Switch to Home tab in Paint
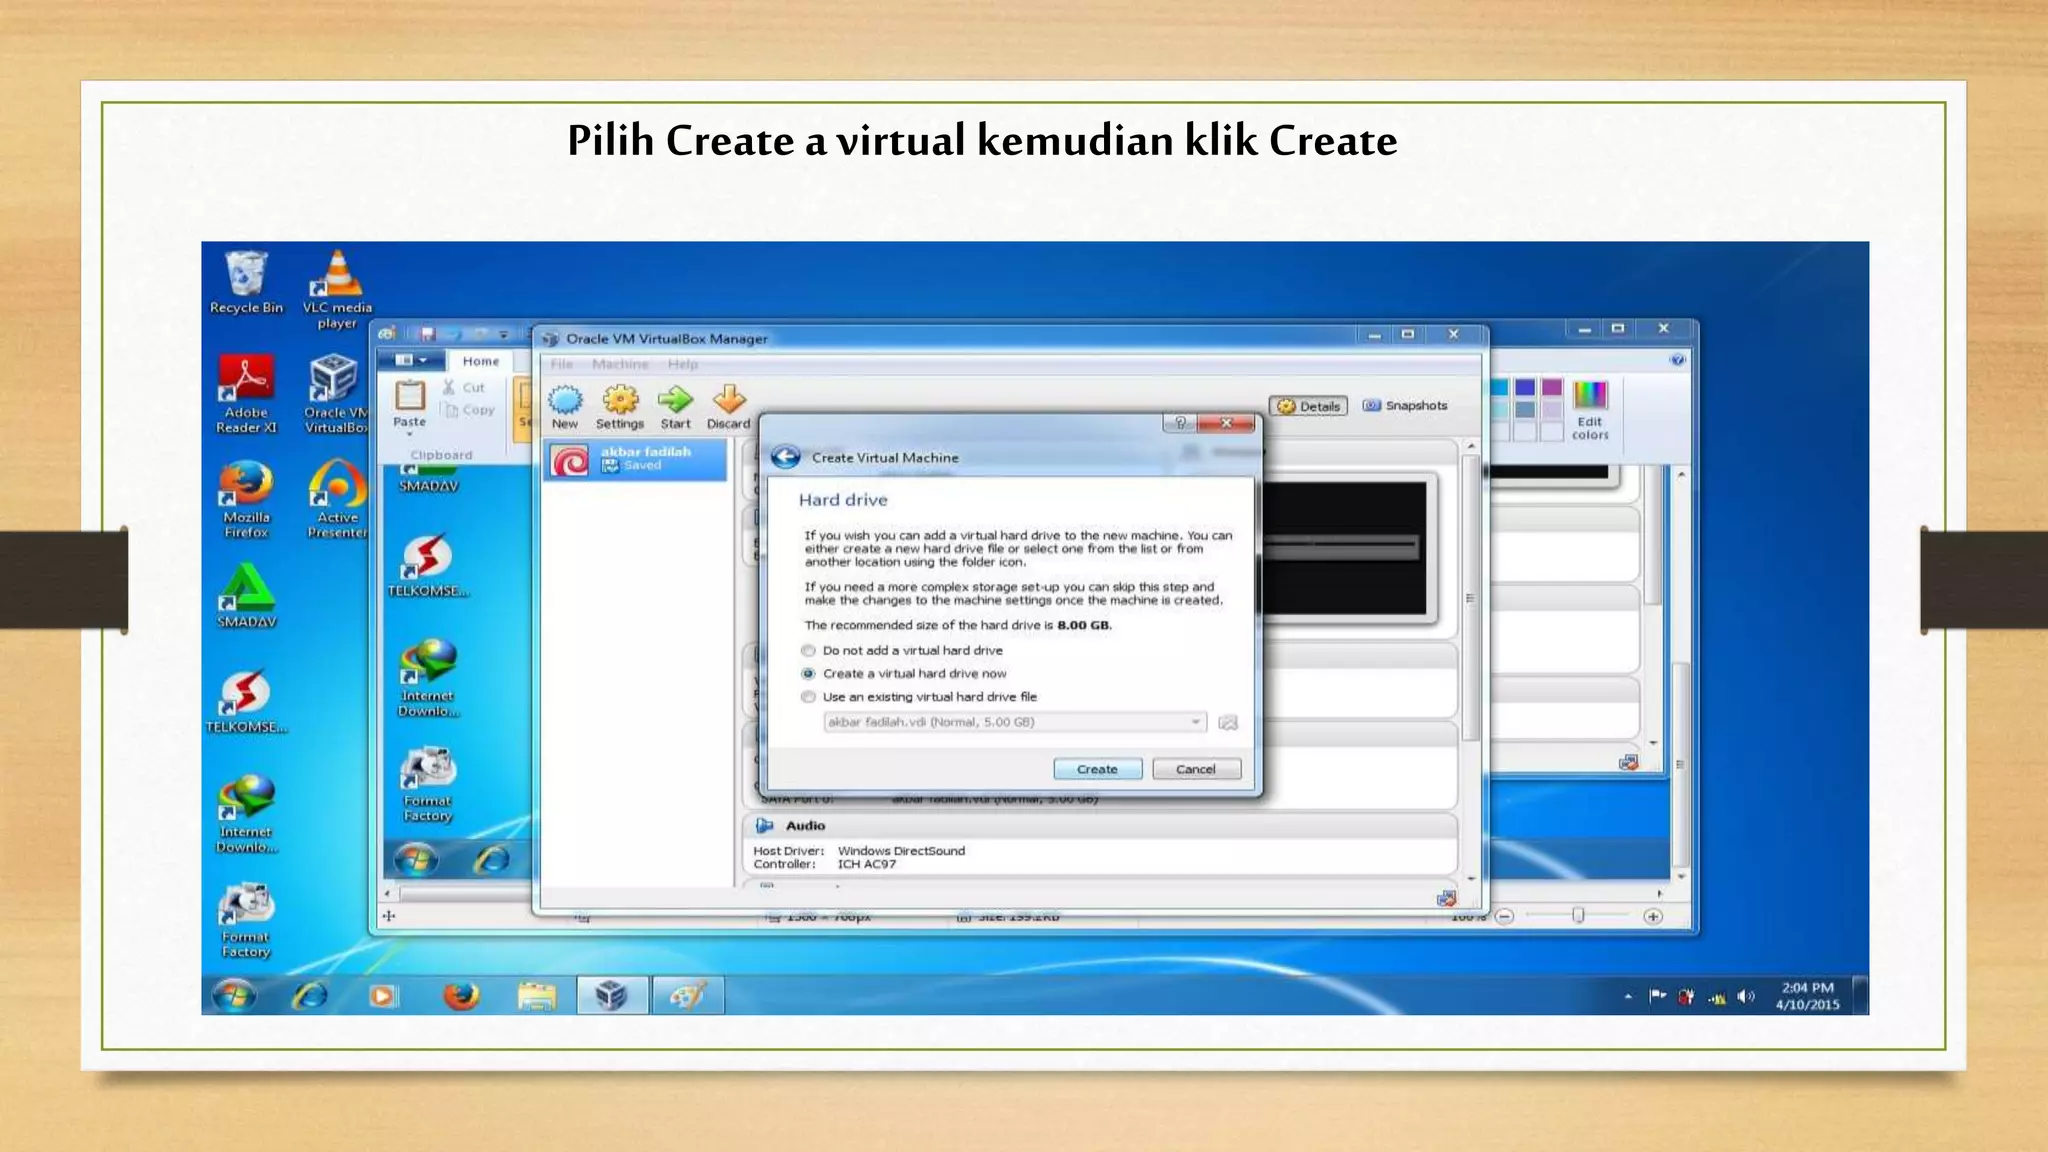This screenshot has width=2048, height=1152. (x=481, y=361)
